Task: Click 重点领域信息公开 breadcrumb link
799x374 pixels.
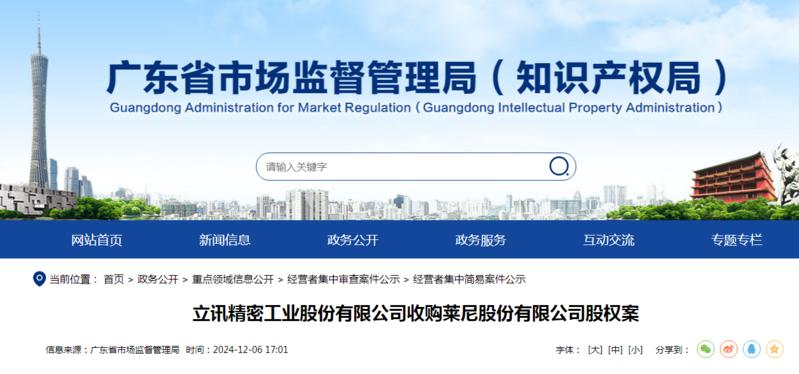Action: (x=233, y=279)
